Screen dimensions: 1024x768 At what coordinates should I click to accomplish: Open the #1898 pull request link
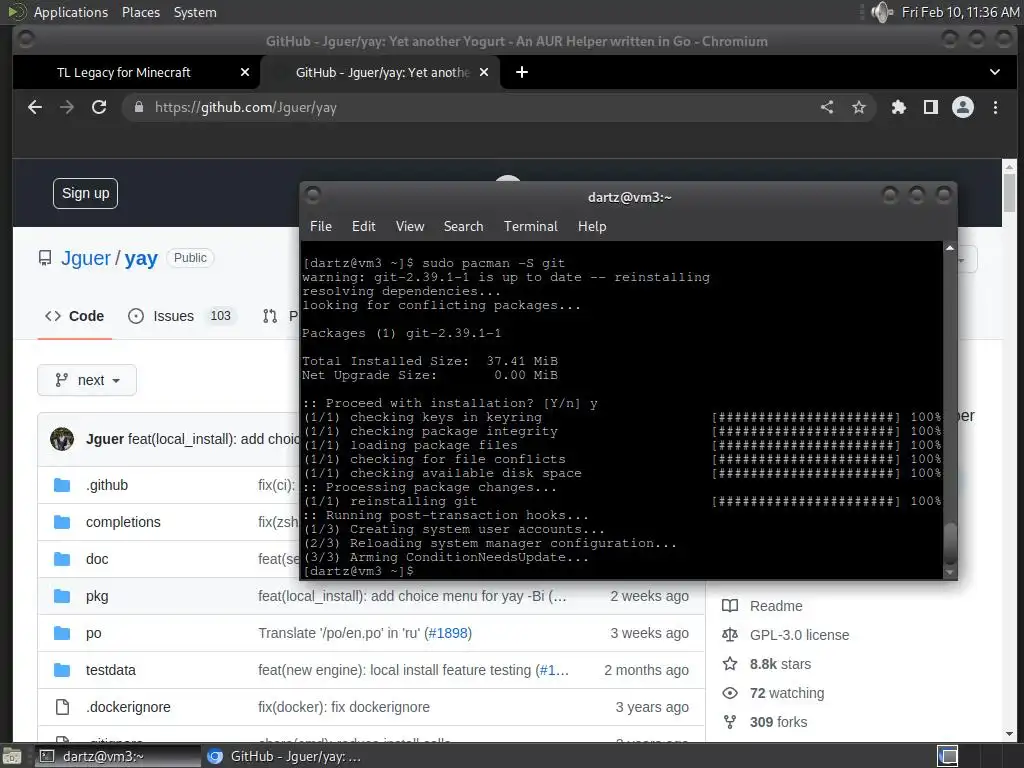(447, 633)
